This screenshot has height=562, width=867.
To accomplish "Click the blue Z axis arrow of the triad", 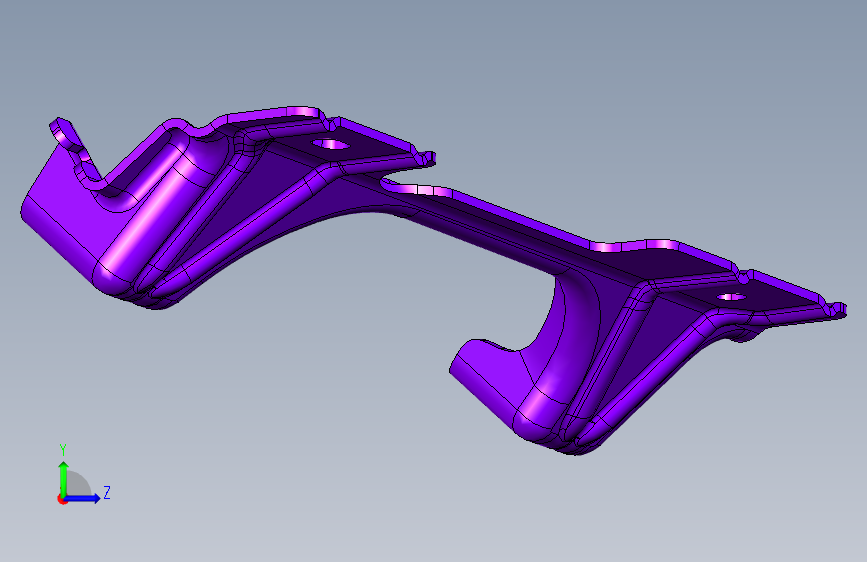I will (x=81, y=498).
